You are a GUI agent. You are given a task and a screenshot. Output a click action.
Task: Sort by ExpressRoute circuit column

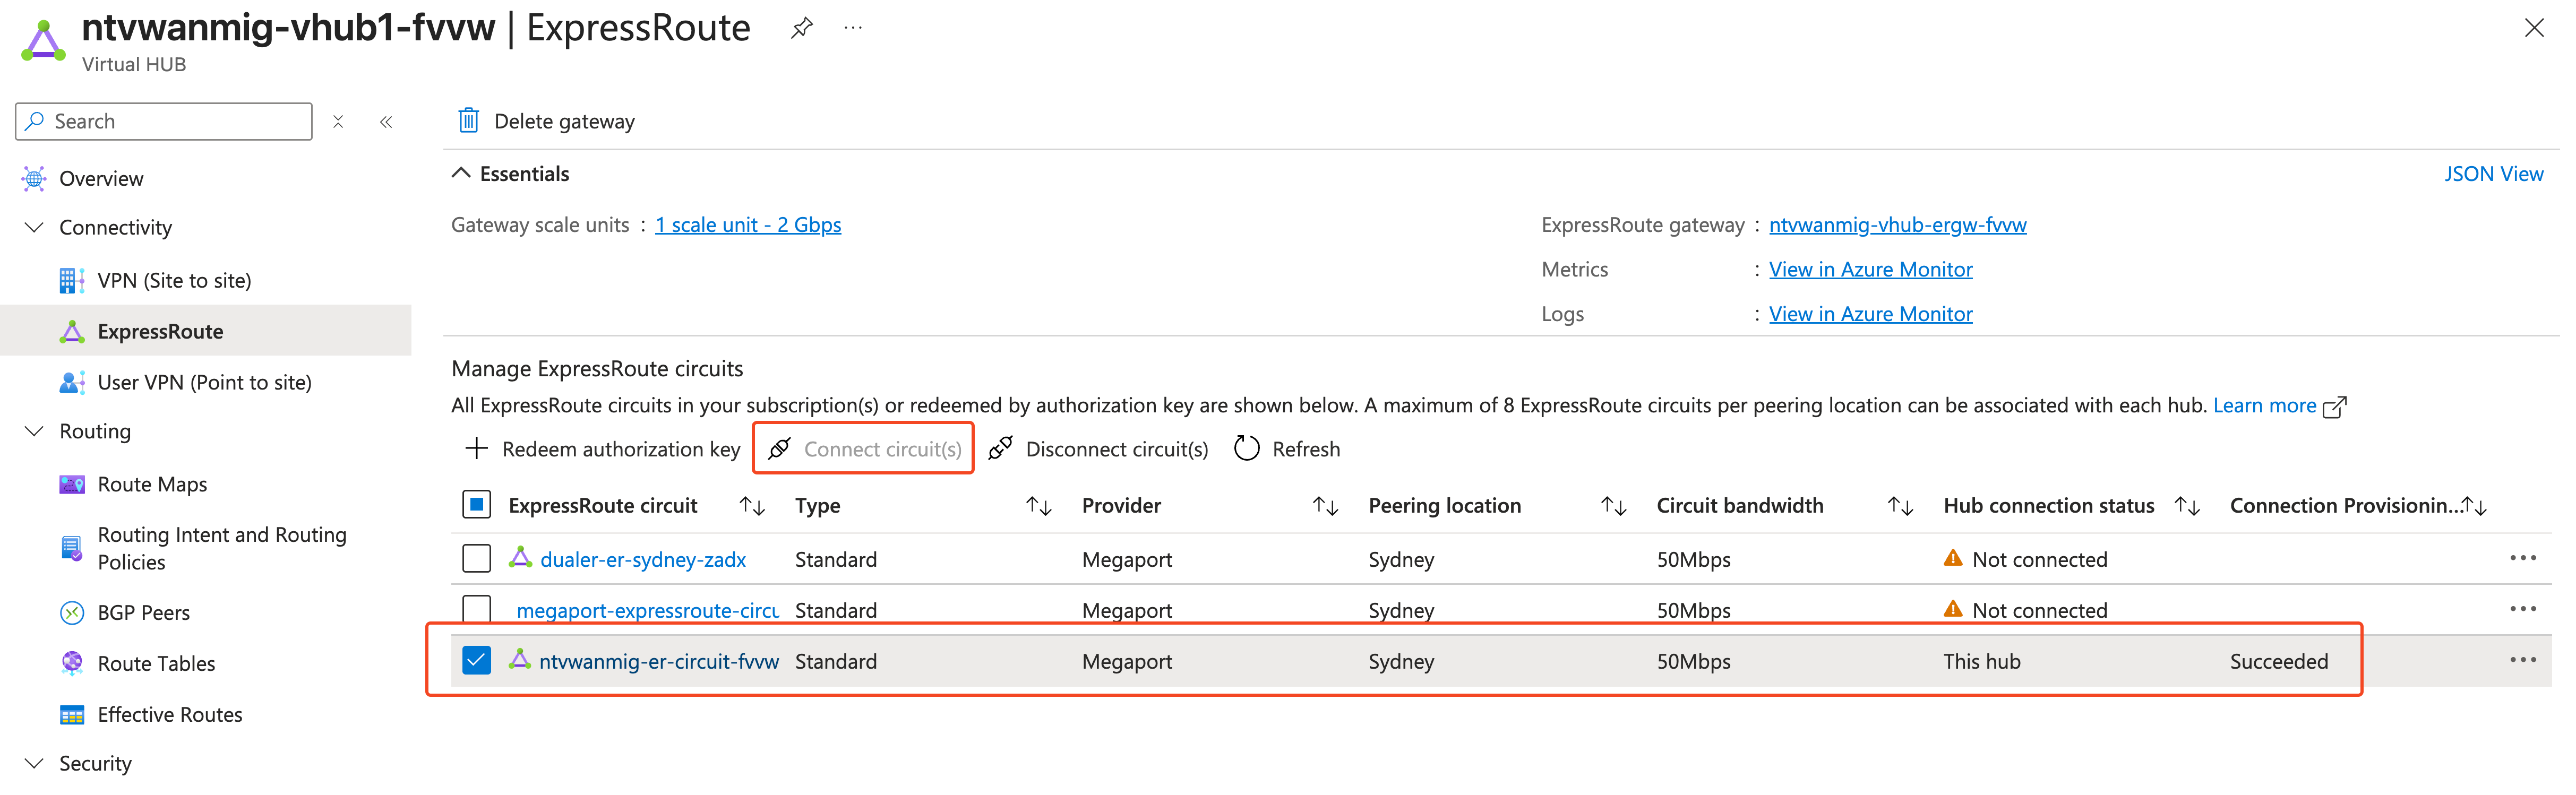(x=752, y=506)
